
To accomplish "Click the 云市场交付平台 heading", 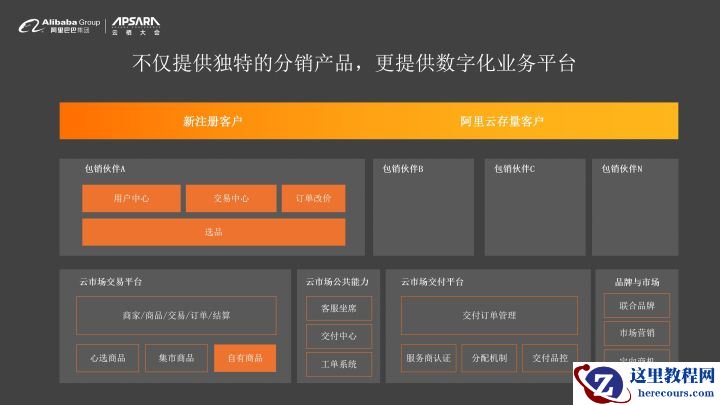I will tap(432, 281).
